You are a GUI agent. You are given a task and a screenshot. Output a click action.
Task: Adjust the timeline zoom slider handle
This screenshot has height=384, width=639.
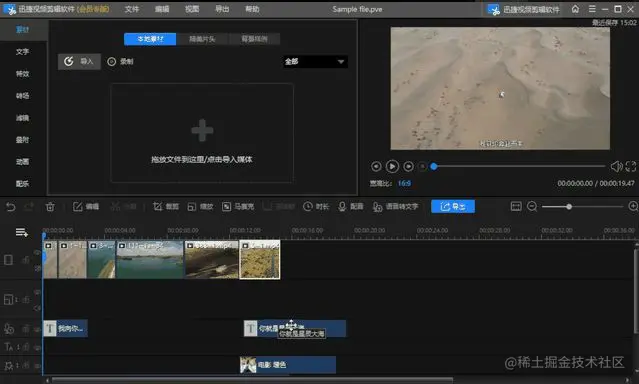pos(569,207)
